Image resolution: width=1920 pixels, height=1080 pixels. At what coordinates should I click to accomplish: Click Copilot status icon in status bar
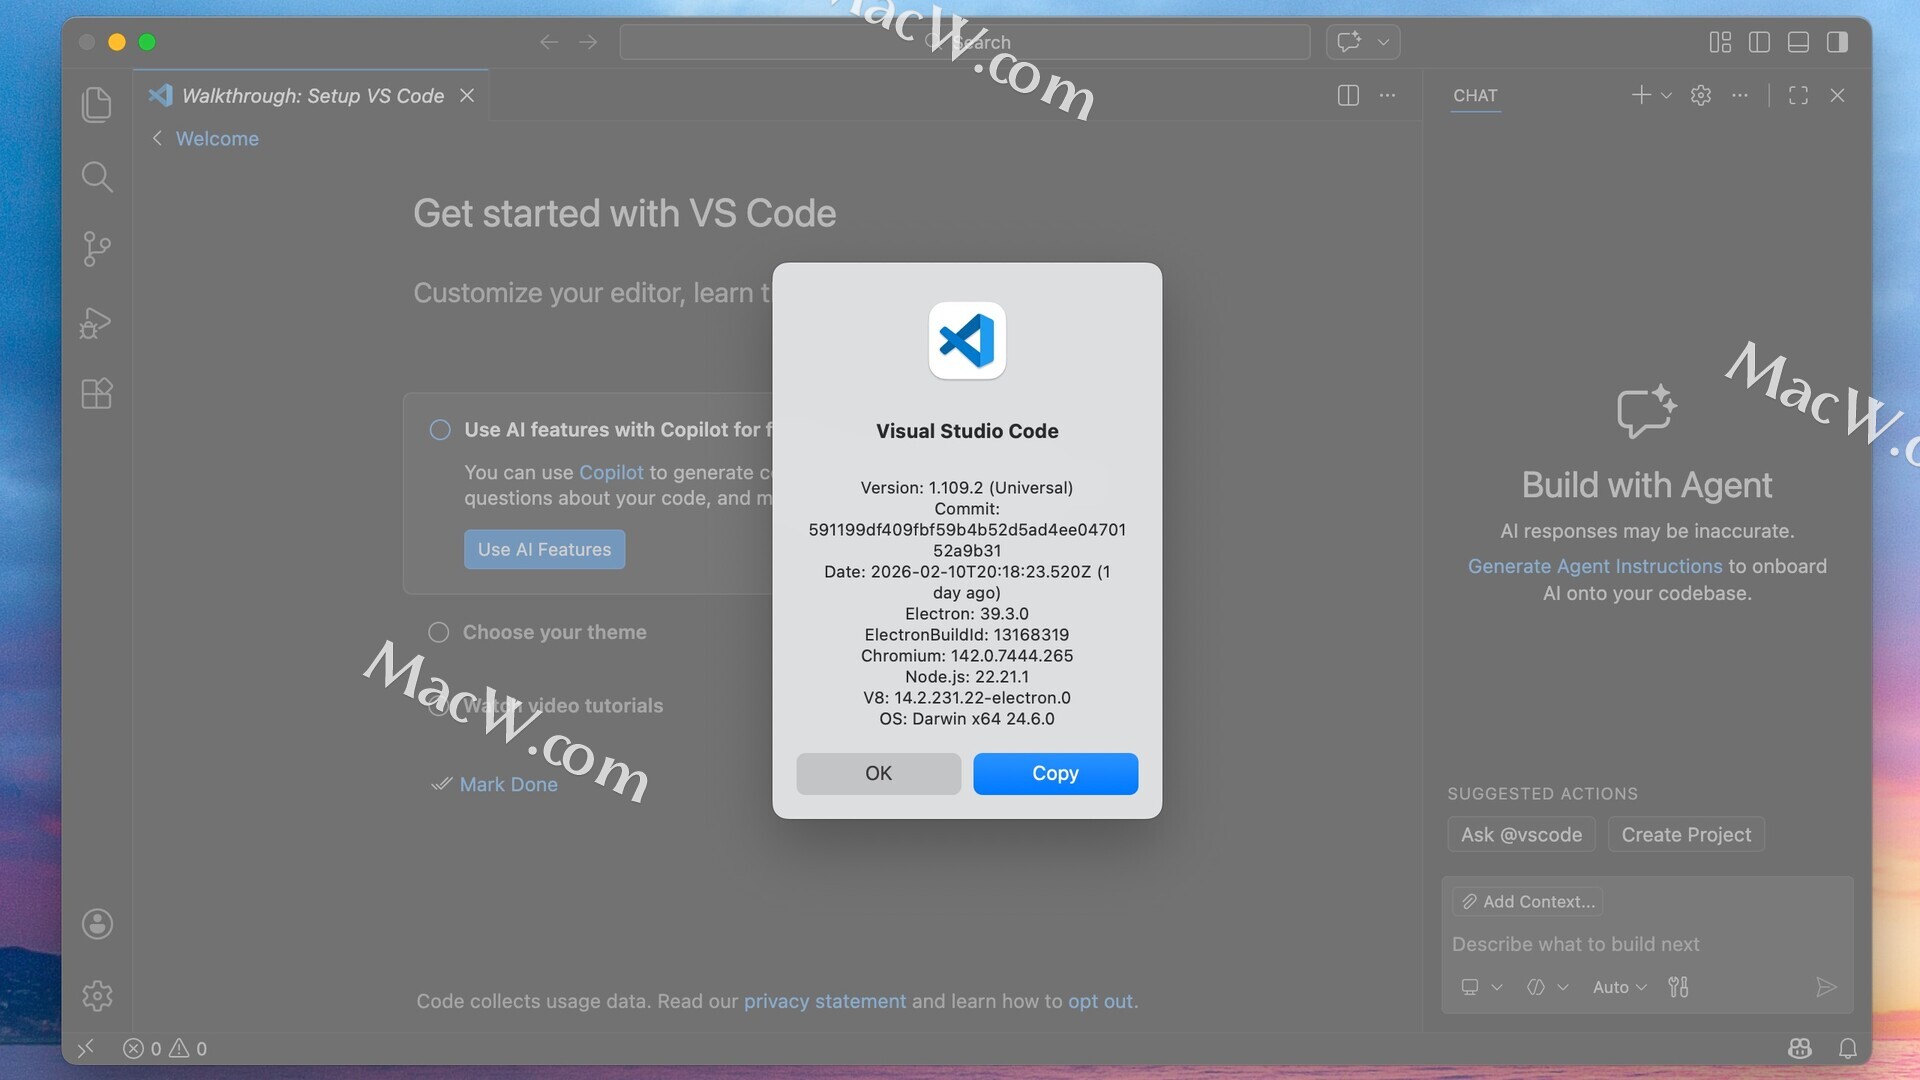pos(1799,1048)
